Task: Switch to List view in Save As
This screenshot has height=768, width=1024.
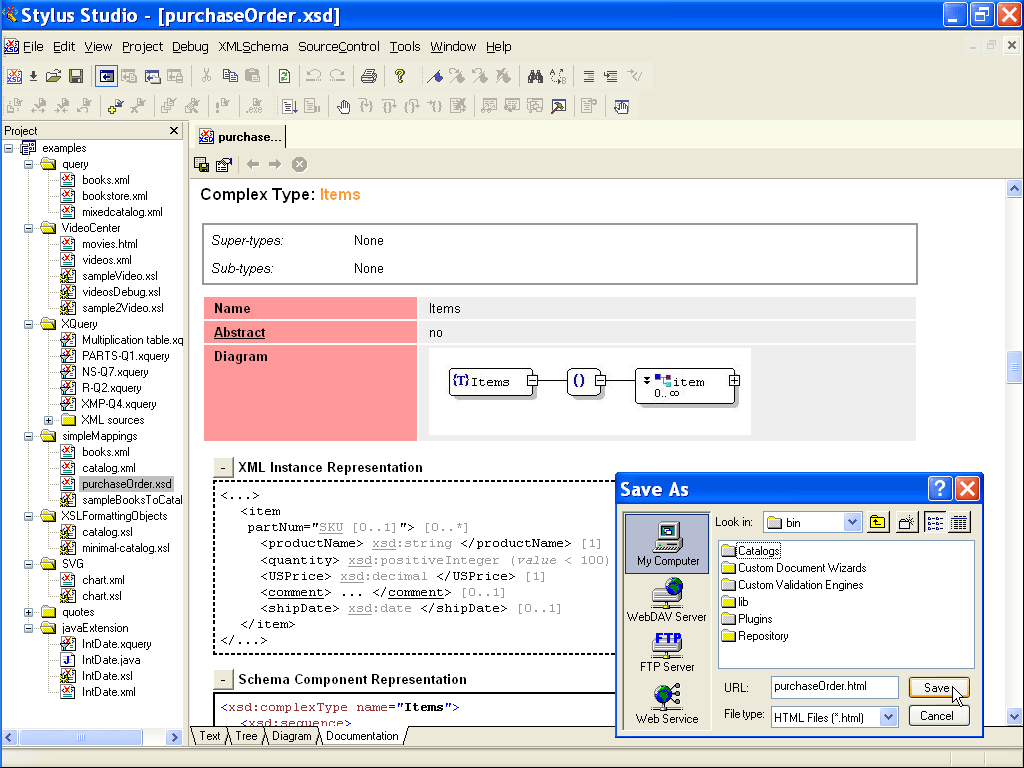Action: [936, 521]
